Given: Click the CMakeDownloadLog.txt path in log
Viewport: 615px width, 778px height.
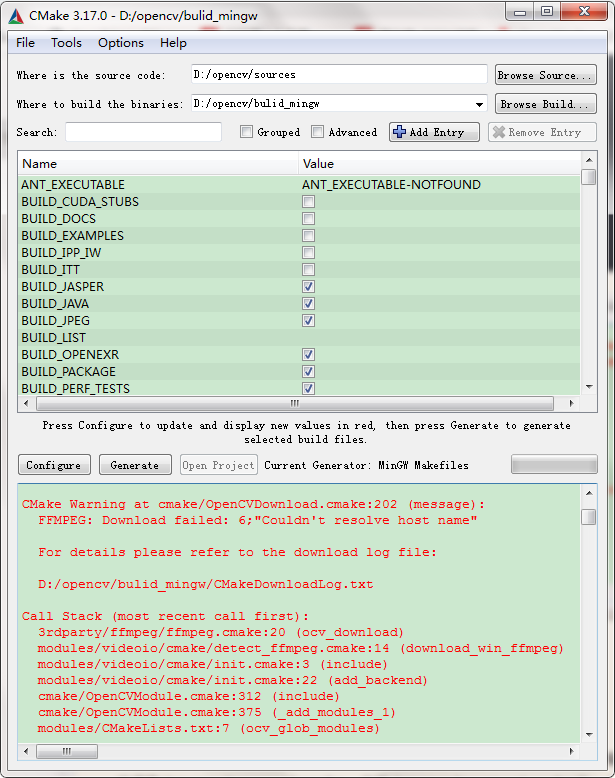Looking at the screenshot, I should tap(205, 584).
